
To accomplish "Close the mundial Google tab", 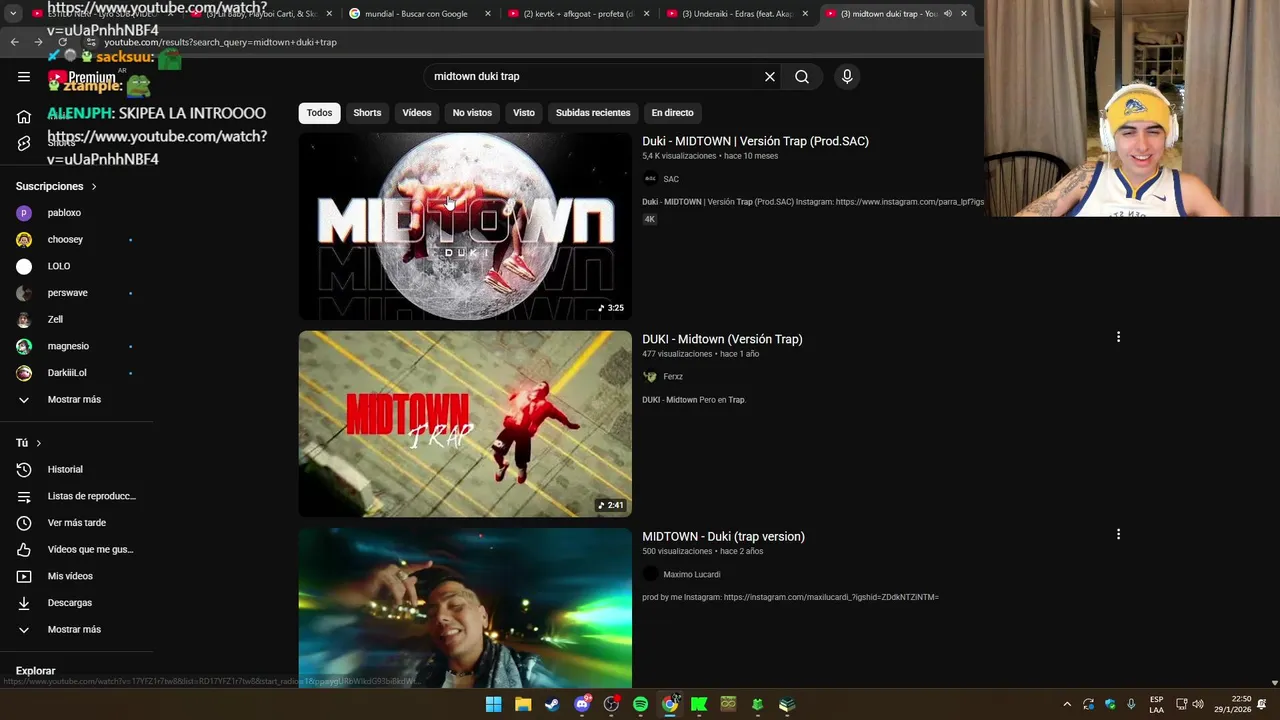I will (488, 14).
